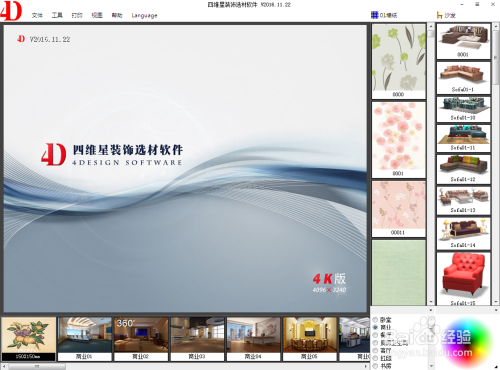Click the partially visible seventh scene thumbnail
Image resolution: width=500 pixels, height=370 pixels.
pos(354,339)
